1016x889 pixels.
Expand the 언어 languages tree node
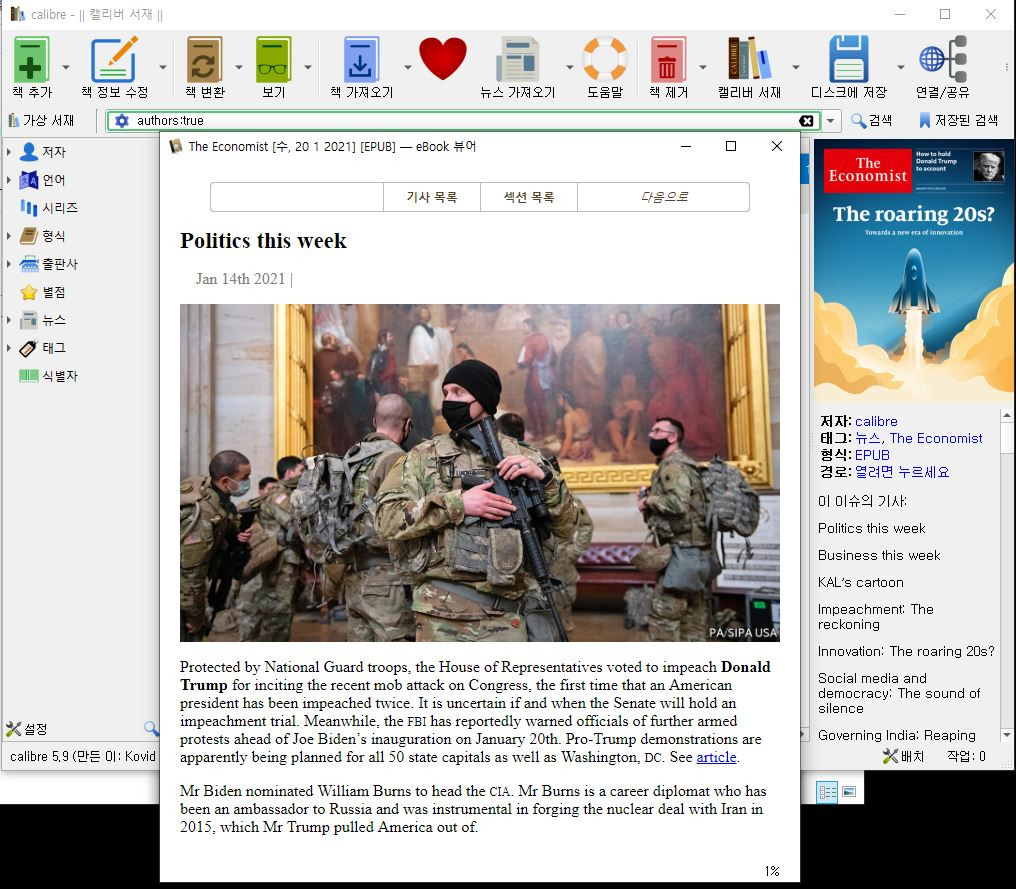pos(8,179)
